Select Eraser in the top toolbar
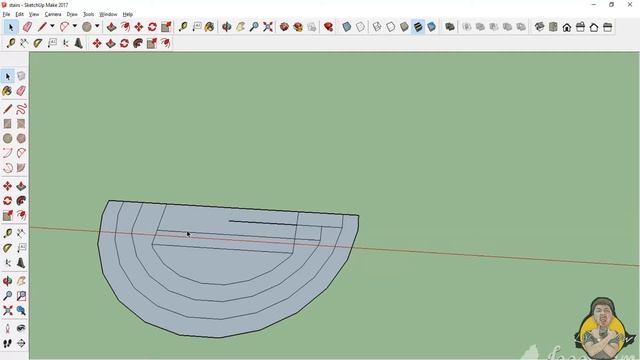 (27, 27)
